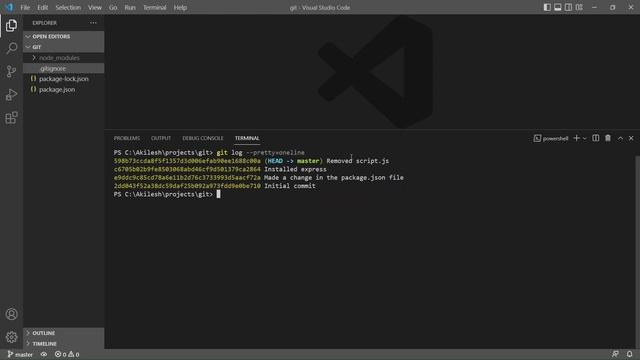The height and width of the screenshot is (360, 640).
Task: Open the Customize Layout icon
Action: [x=579, y=7]
